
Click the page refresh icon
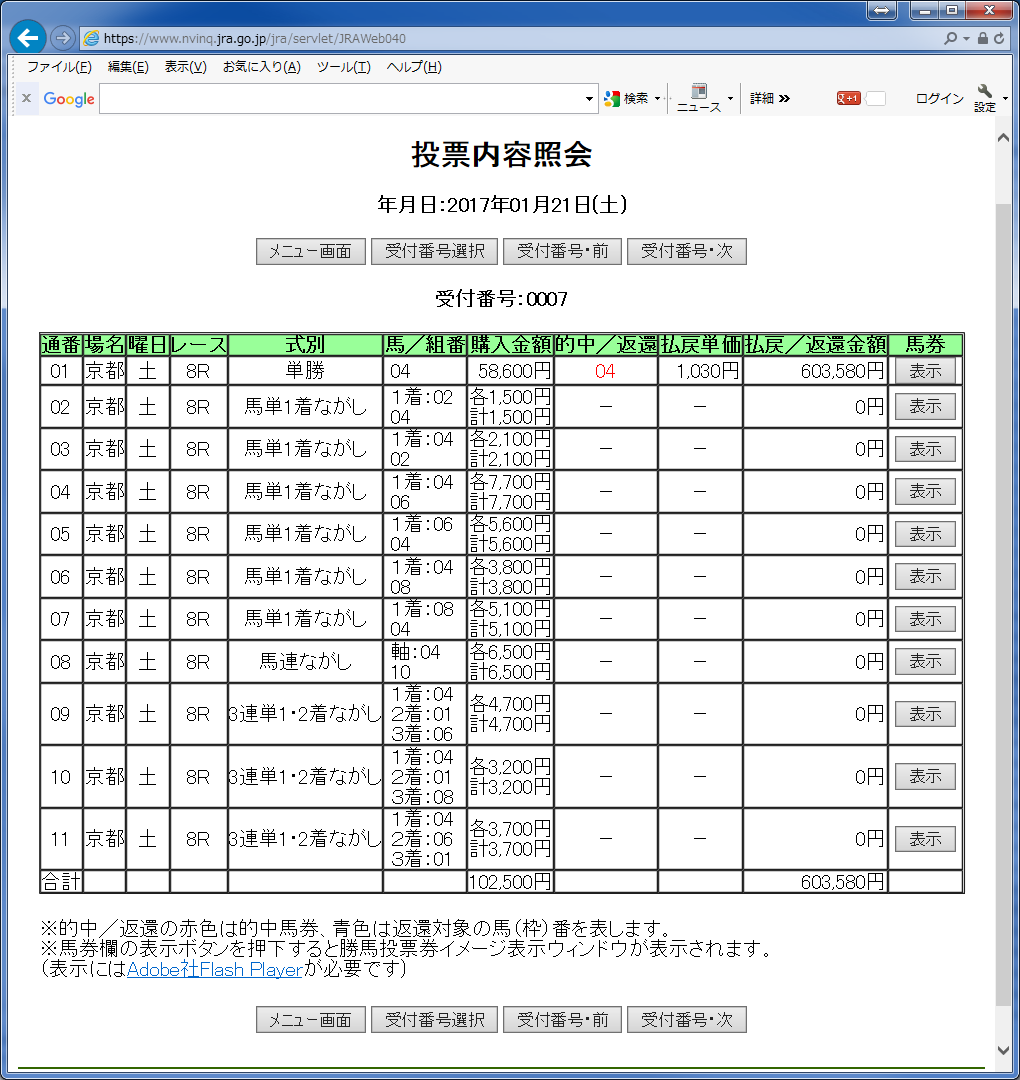[x=999, y=39]
